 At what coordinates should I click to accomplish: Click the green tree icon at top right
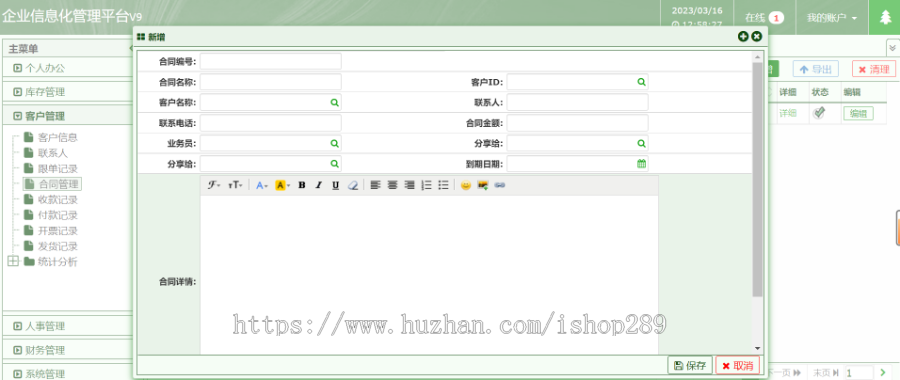[x=885, y=18]
